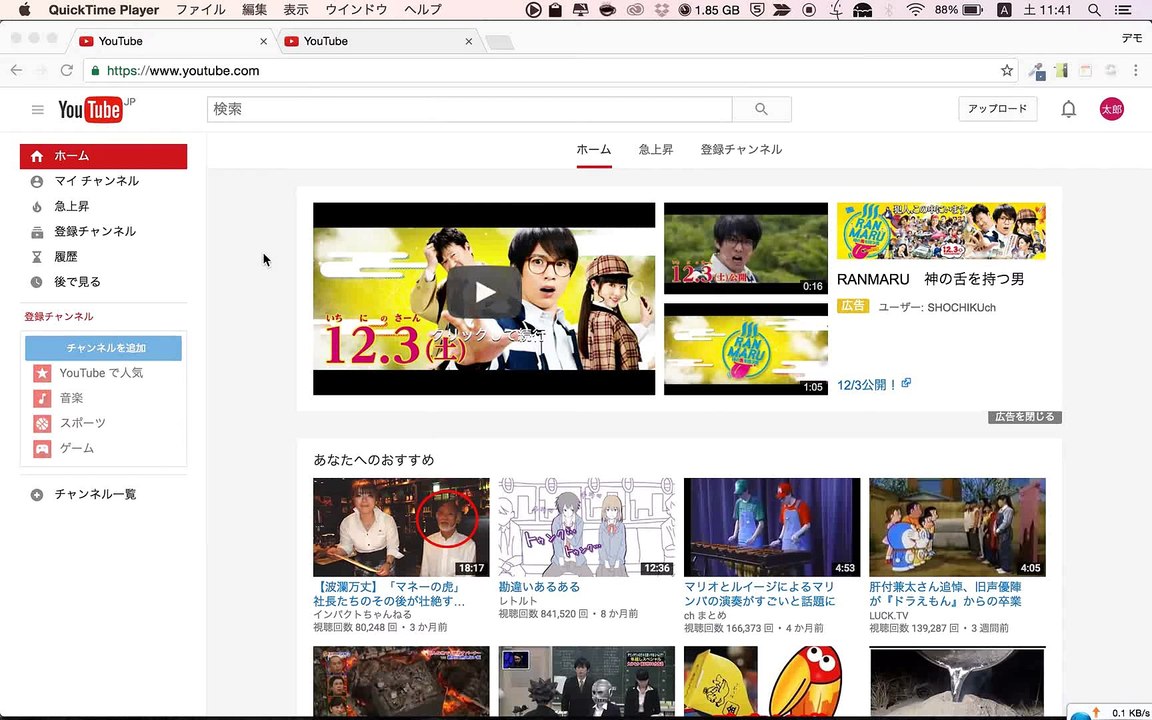This screenshot has width=1152, height=720.
Task: Open the 勘違いあるある video title
Action: 539,587
